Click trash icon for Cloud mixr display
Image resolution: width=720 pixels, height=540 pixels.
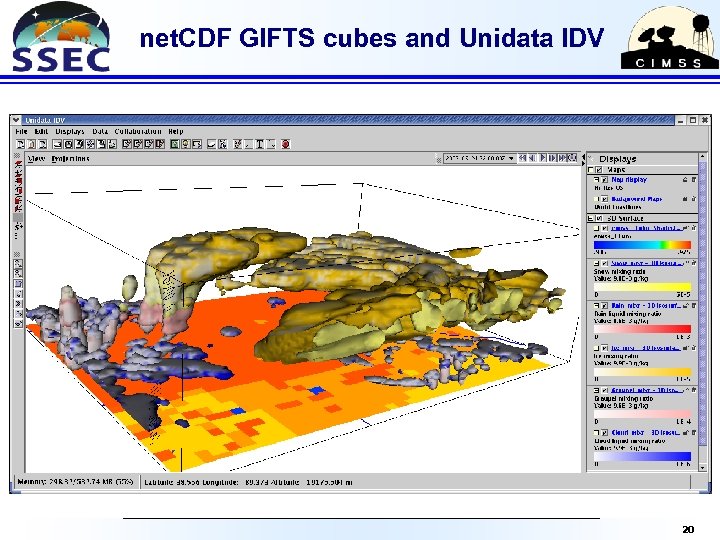(x=694, y=433)
